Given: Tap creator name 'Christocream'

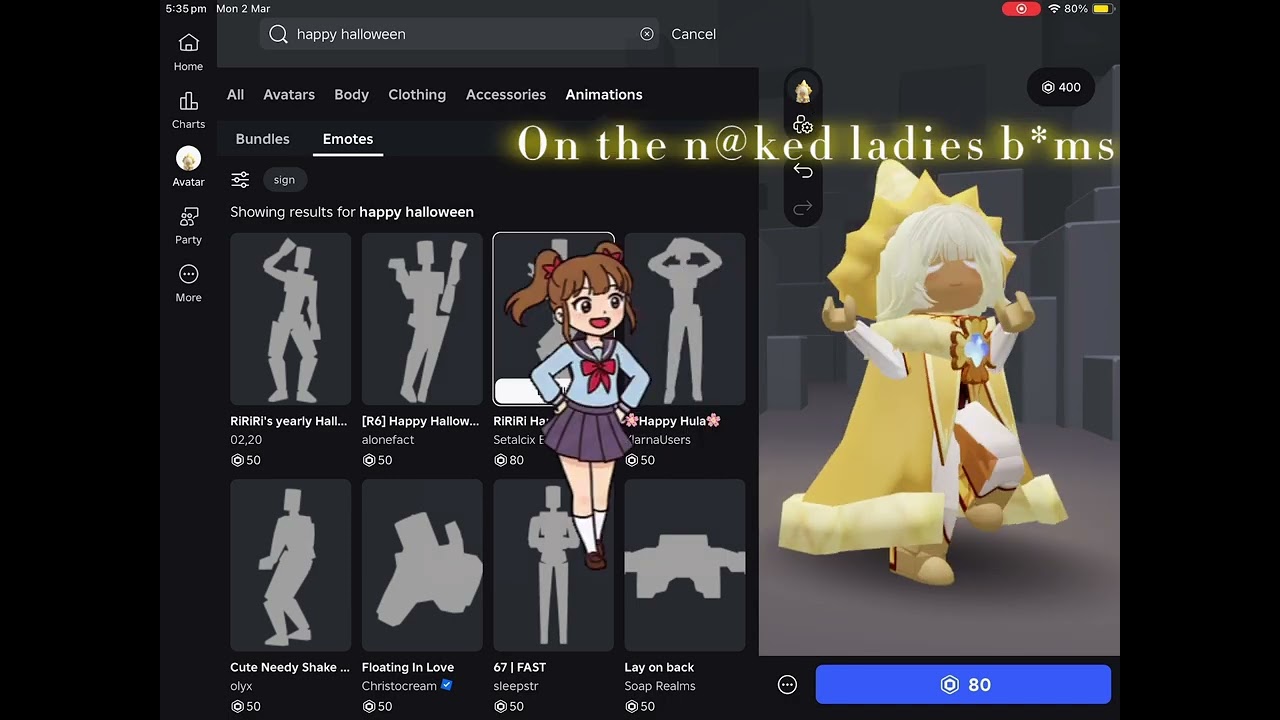Looking at the screenshot, I should (399, 686).
